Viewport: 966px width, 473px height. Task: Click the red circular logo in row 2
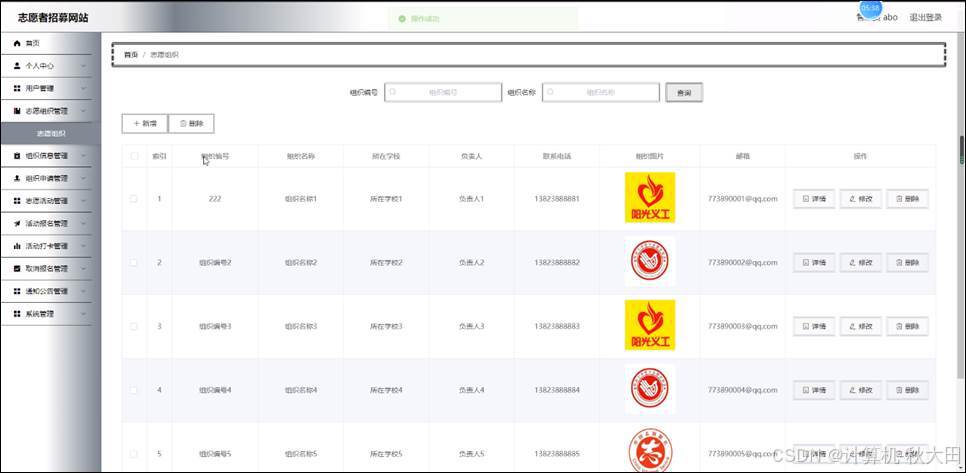tap(649, 262)
